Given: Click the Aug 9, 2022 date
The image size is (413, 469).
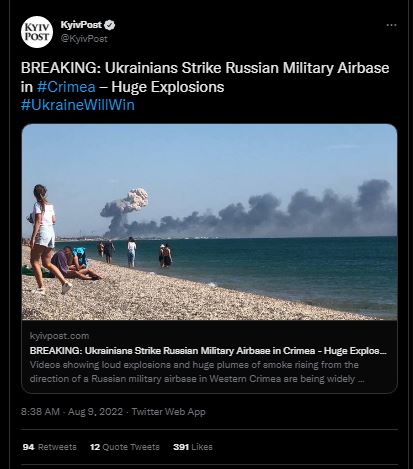Looking at the screenshot, I should pyautogui.click(x=95, y=412).
